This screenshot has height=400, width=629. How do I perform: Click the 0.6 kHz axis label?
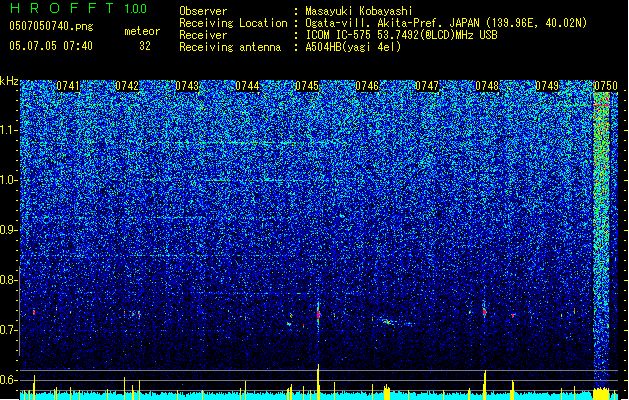9,380
